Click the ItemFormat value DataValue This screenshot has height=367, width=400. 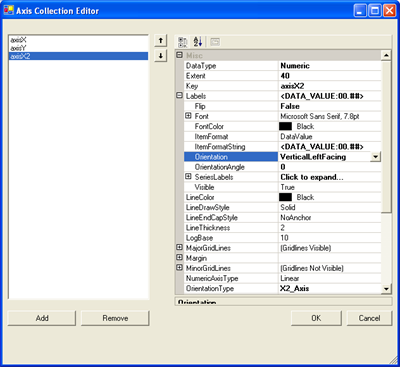coord(330,137)
